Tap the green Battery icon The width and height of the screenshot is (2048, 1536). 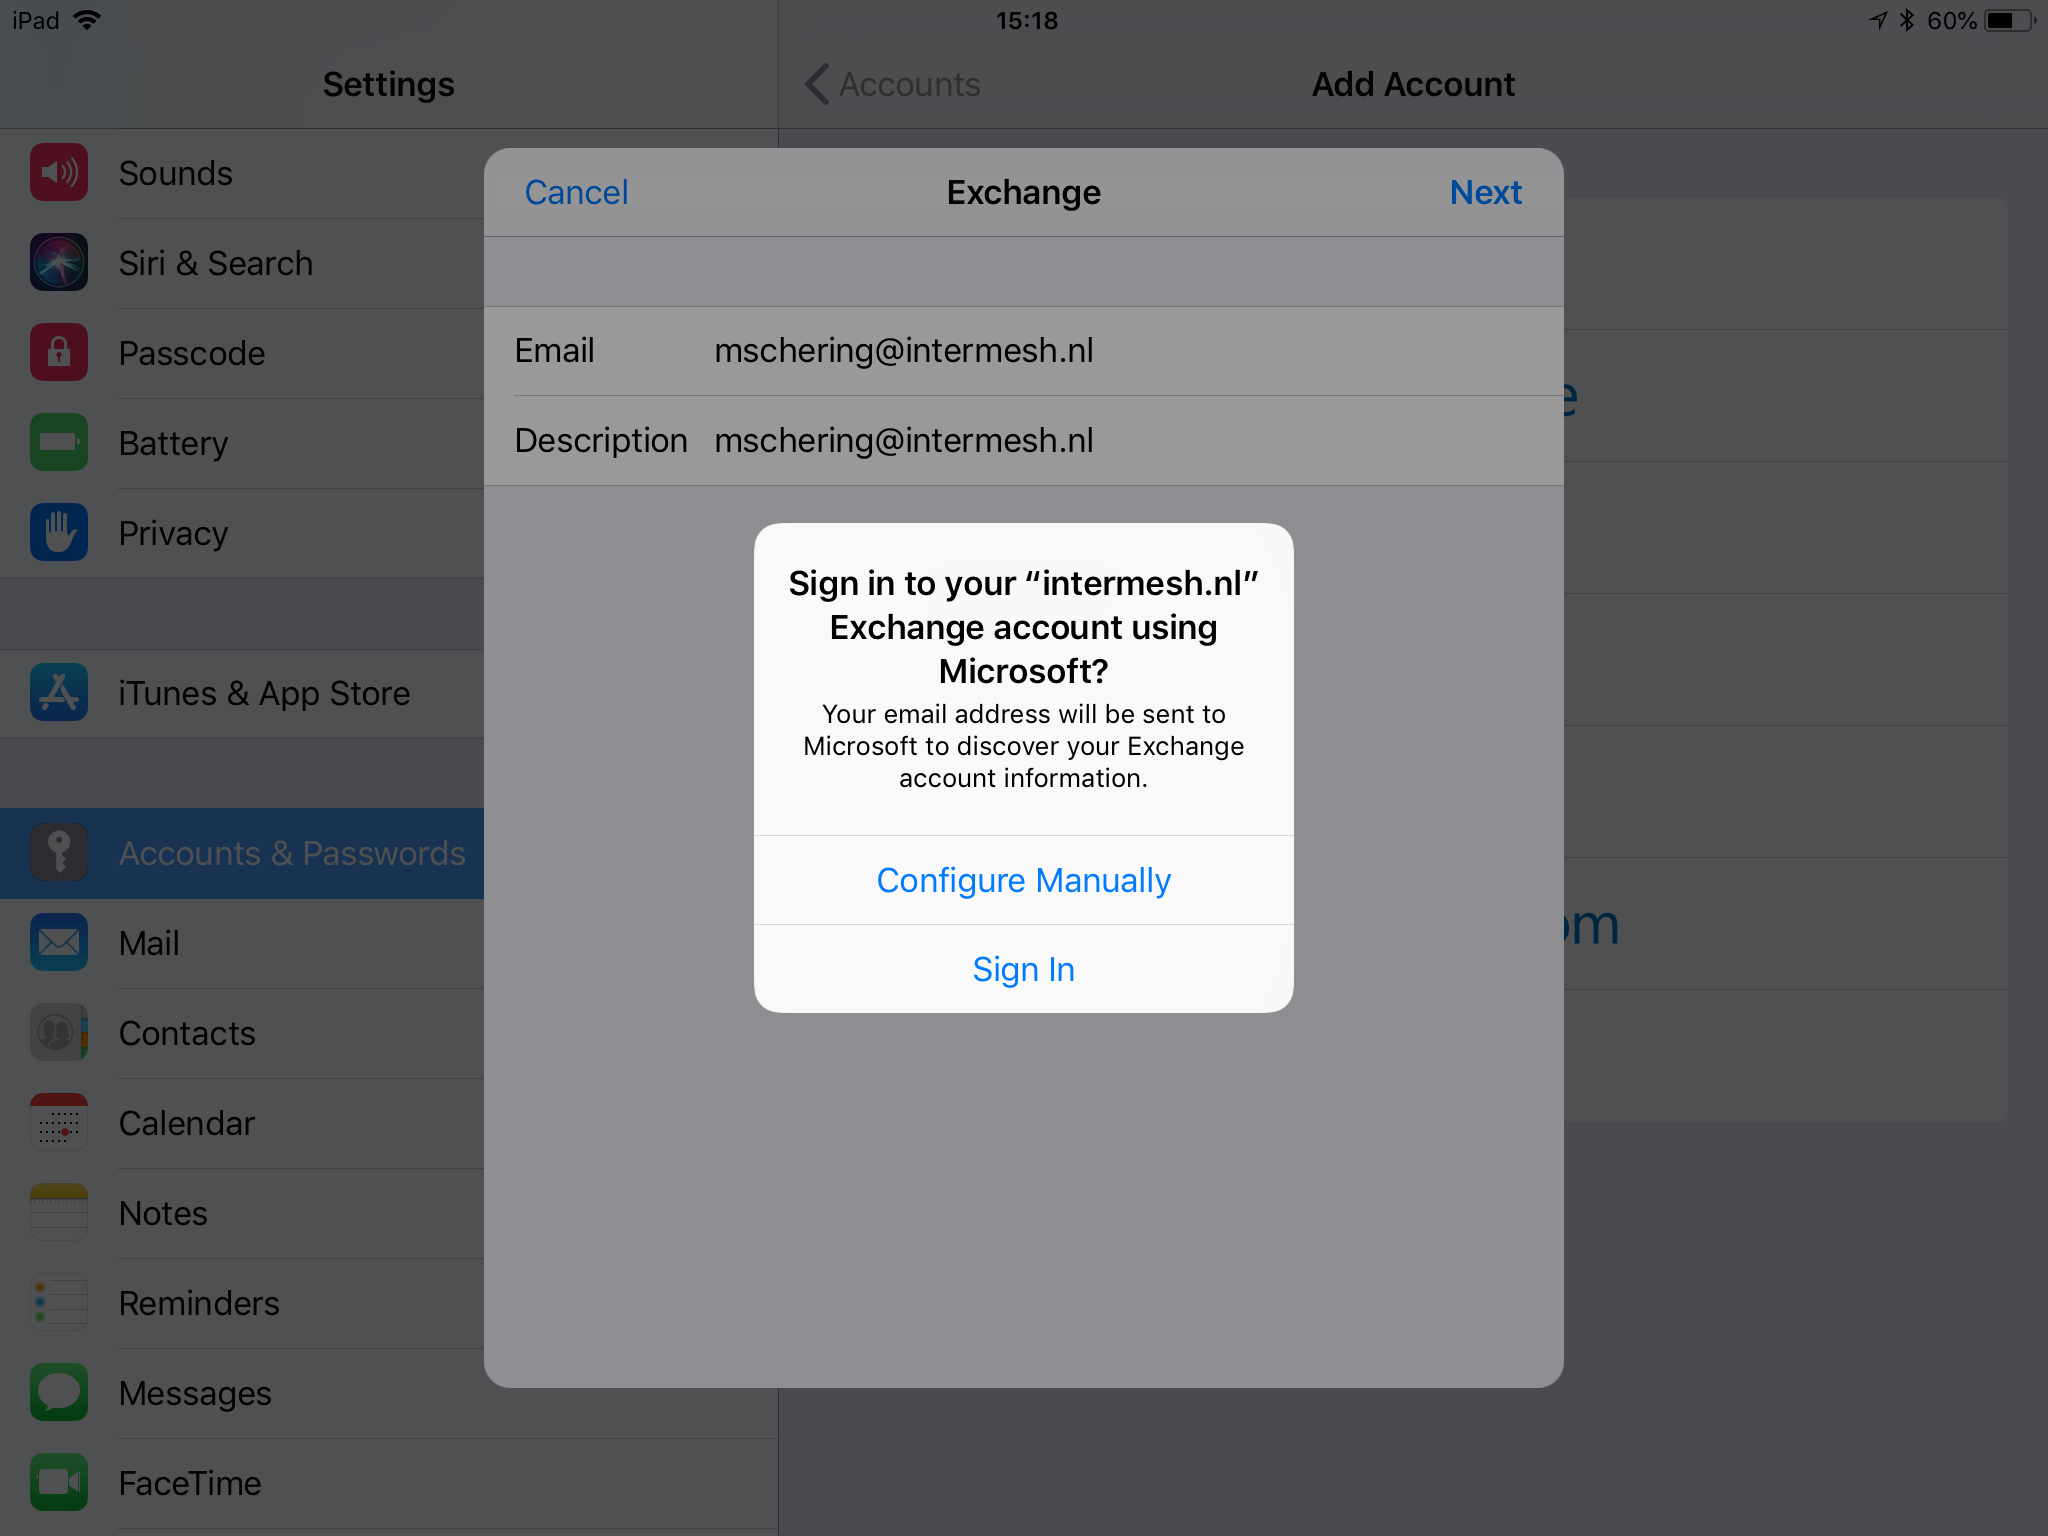coord(59,443)
